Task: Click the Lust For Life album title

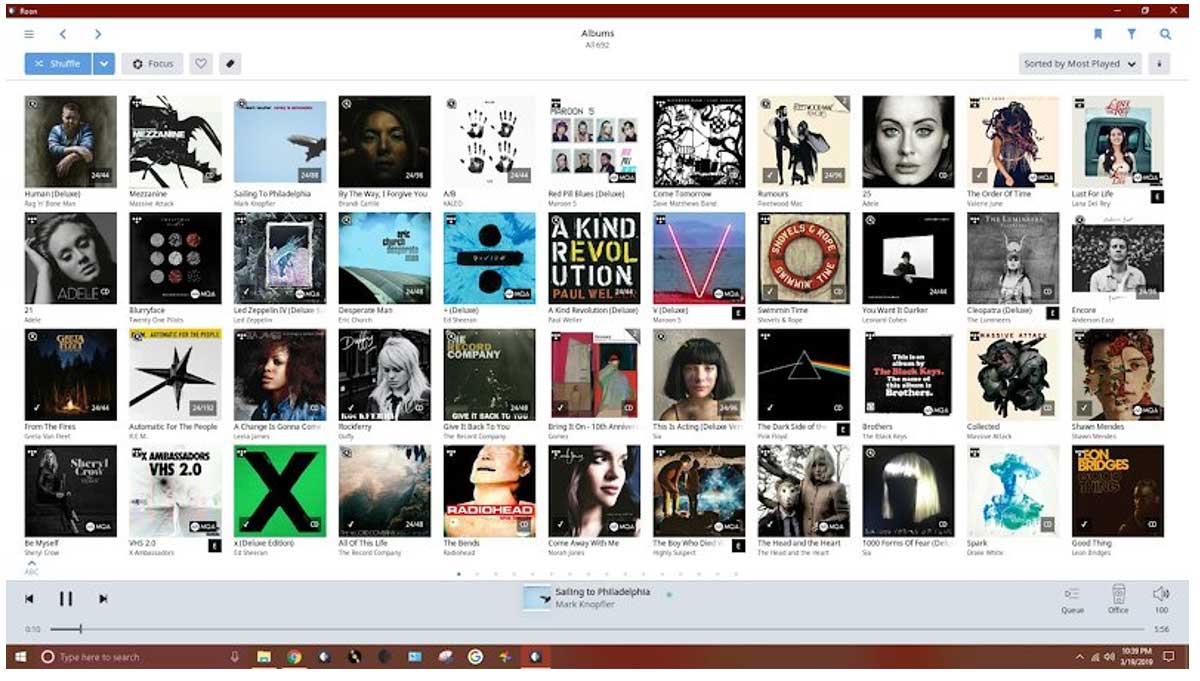Action: click(x=1092, y=194)
